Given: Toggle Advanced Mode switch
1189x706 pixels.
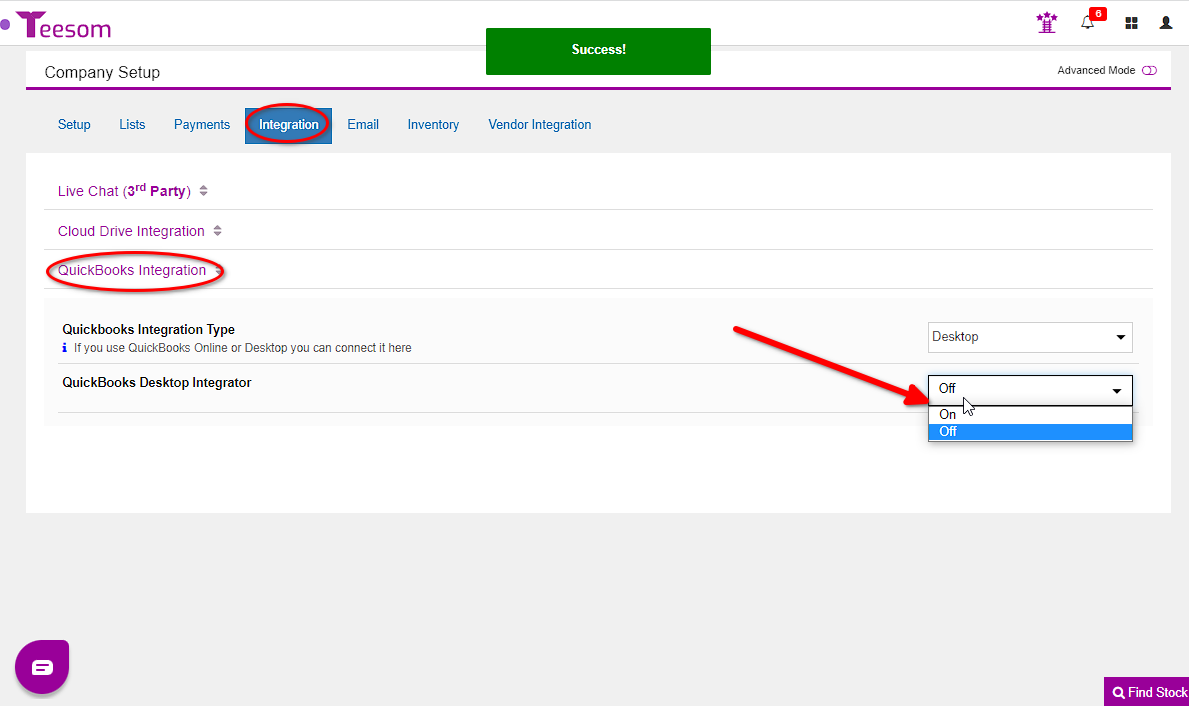Looking at the screenshot, I should (x=1150, y=71).
